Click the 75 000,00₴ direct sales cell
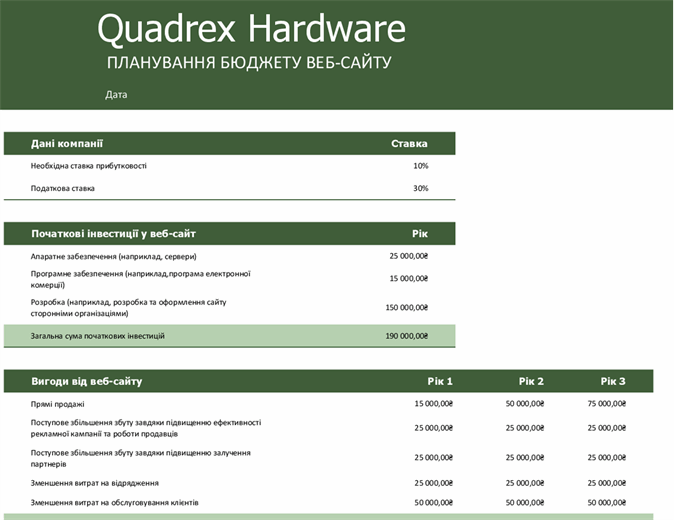The height and width of the screenshot is (520, 675). [x=606, y=404]
